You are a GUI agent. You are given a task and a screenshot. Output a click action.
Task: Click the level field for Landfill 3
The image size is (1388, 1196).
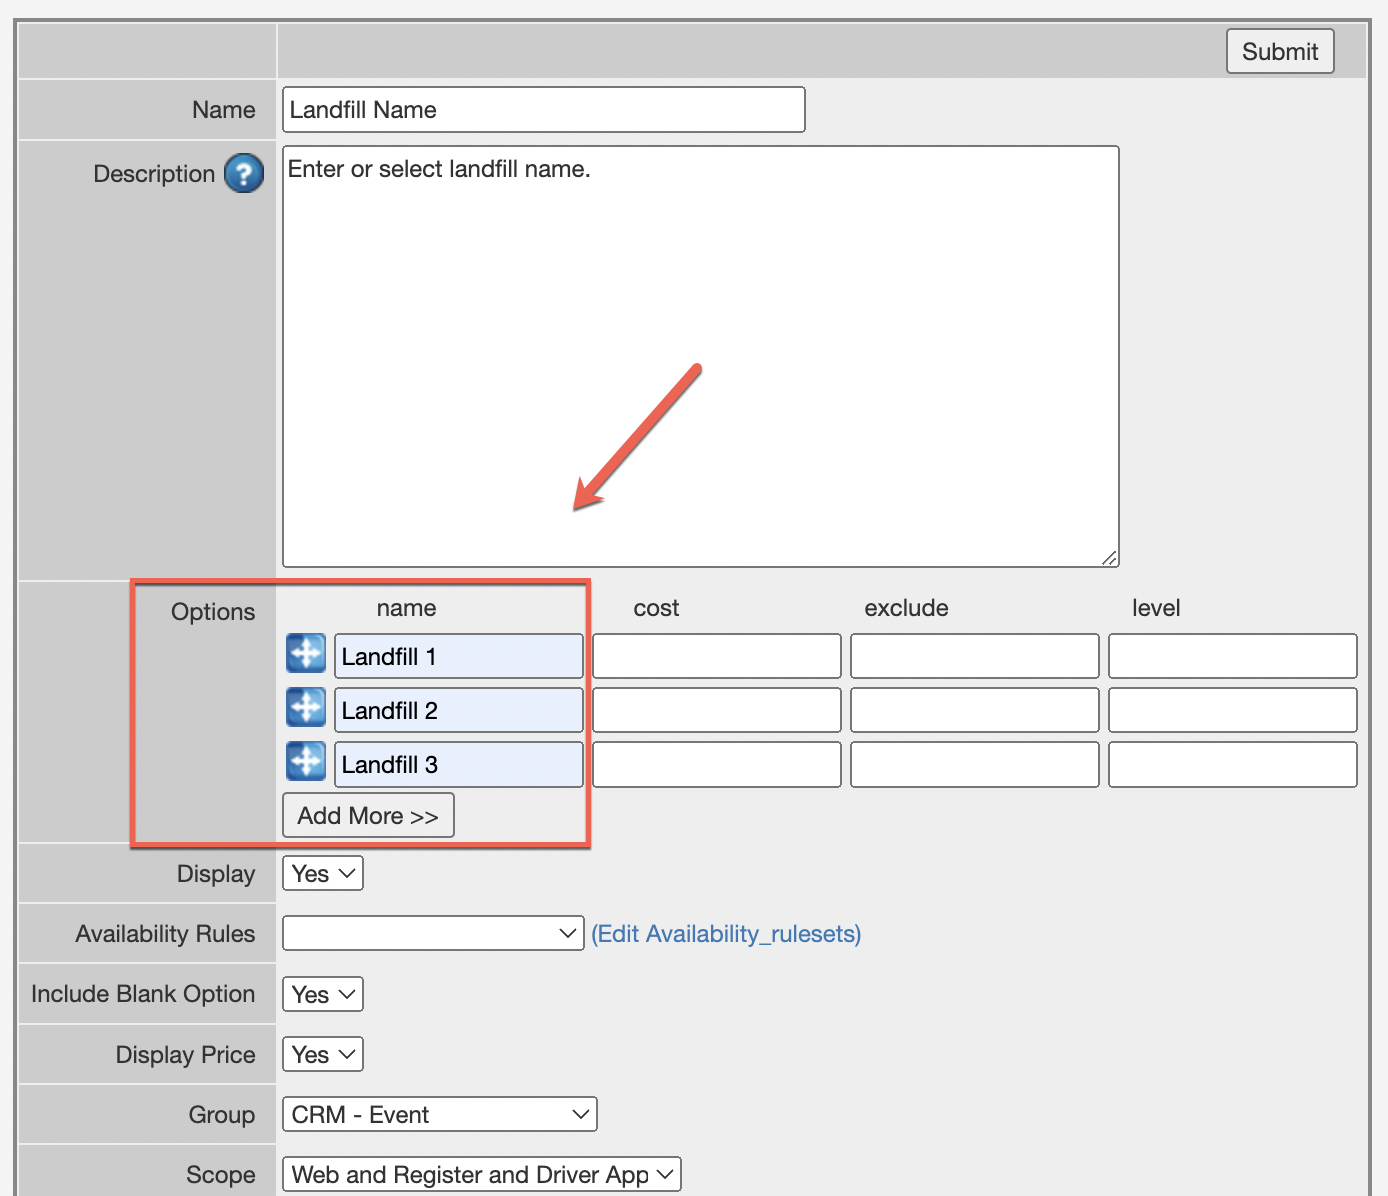(1233, 765)
